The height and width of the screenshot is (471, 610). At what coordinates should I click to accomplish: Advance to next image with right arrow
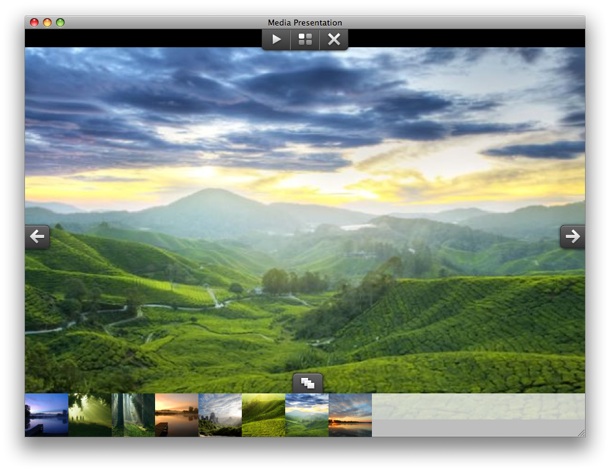[572, 237]
